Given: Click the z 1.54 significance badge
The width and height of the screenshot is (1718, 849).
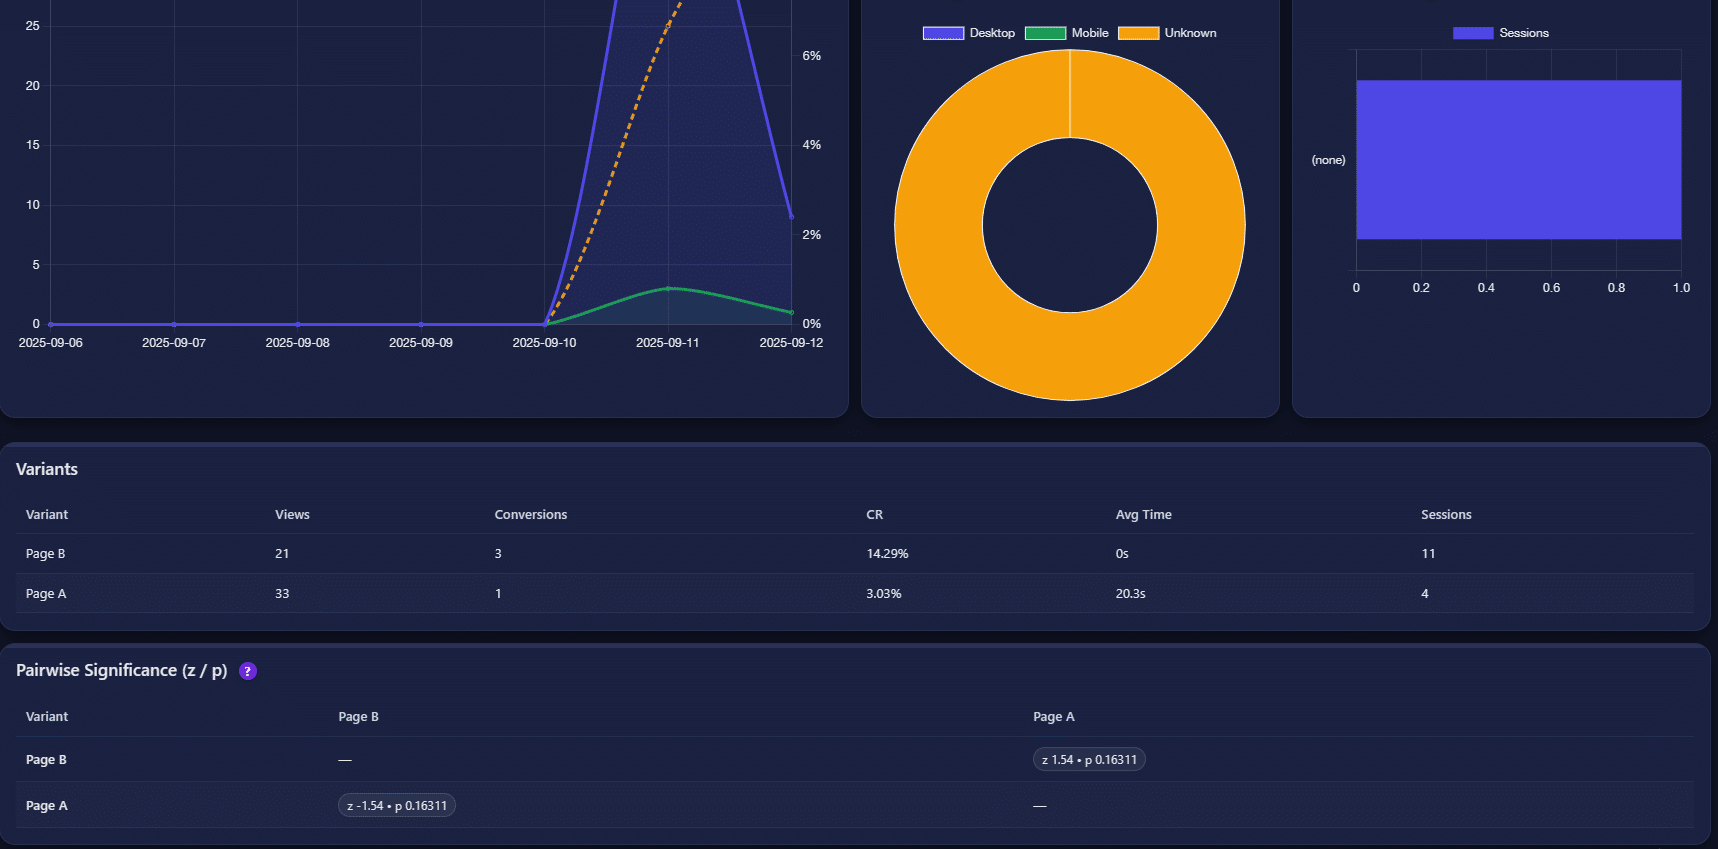Looking at the screenshot, I should [1089, 760].
